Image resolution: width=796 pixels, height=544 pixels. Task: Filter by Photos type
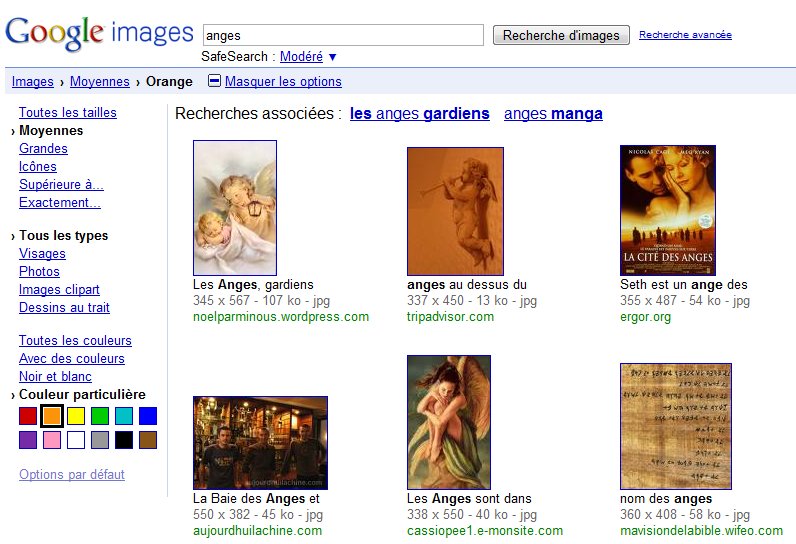pyautogui.click(x=39, y=271)
